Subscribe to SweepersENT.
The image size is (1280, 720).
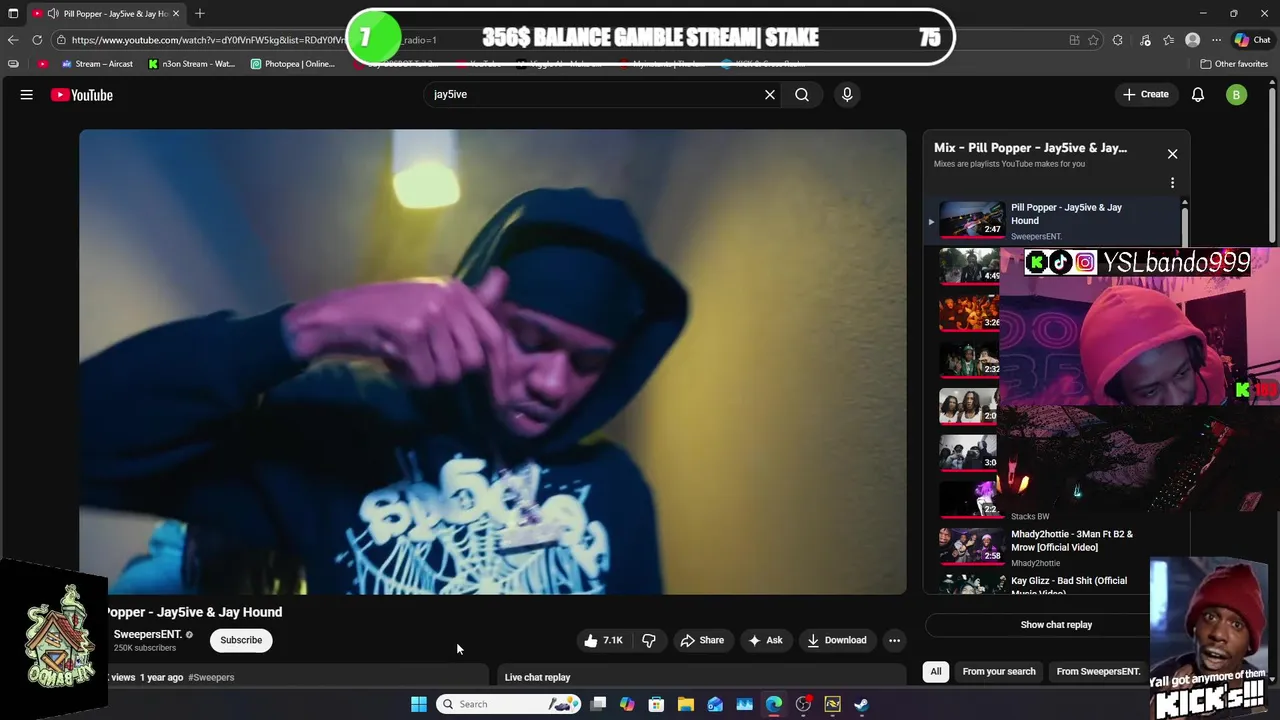241,640
